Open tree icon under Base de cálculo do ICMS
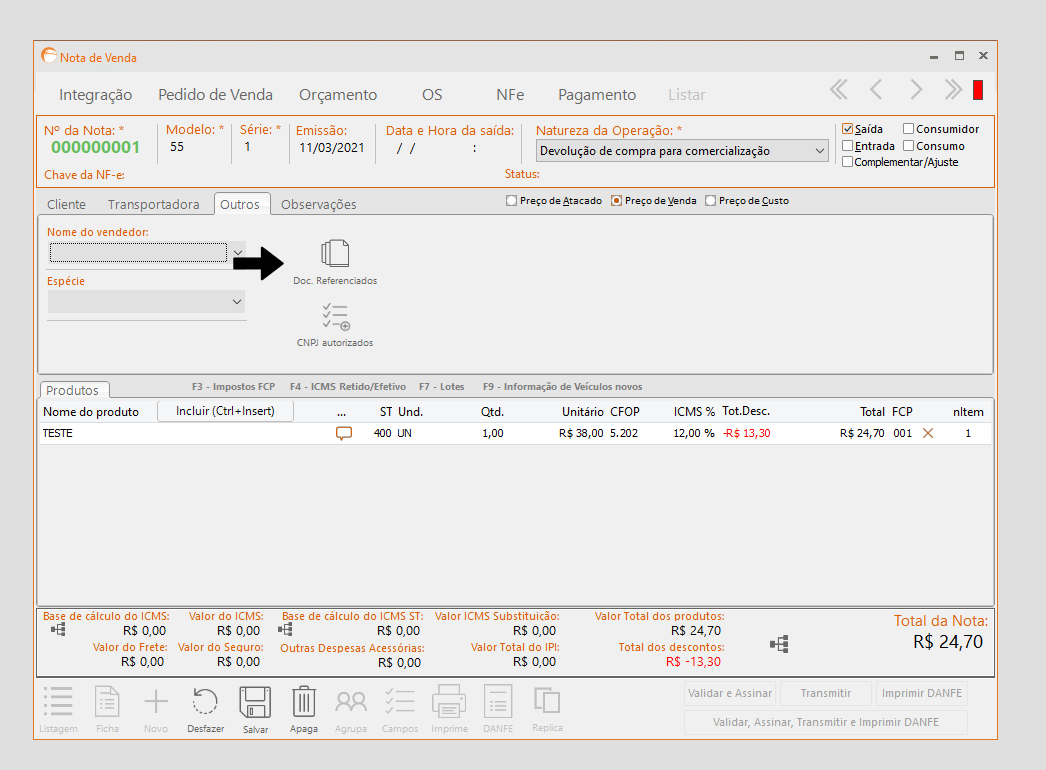This screenshot has height=770, width=1046. click(58, 629)
